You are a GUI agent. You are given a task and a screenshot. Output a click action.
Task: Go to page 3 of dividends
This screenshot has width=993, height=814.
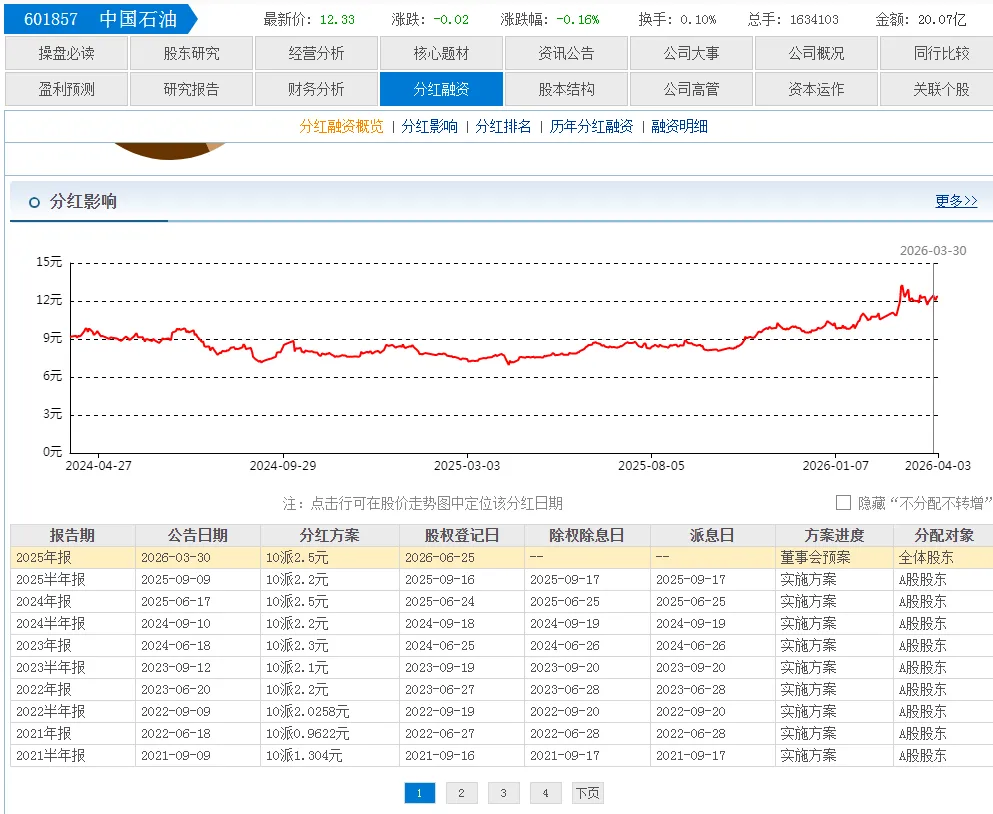coord(503,792)
